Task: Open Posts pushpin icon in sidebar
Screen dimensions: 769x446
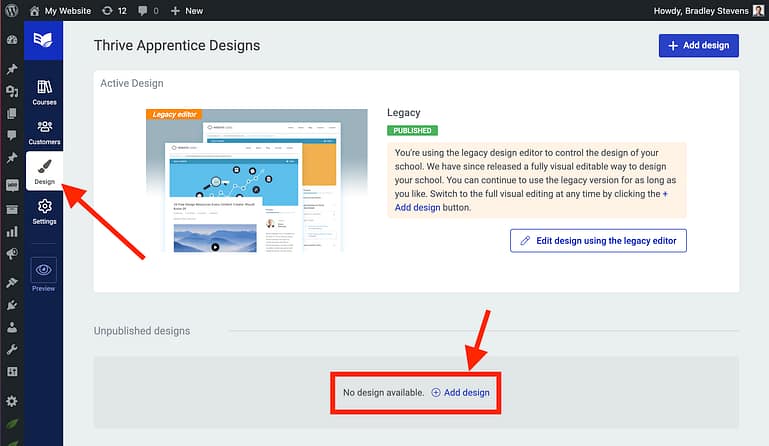Action: (x=12, y=69)
